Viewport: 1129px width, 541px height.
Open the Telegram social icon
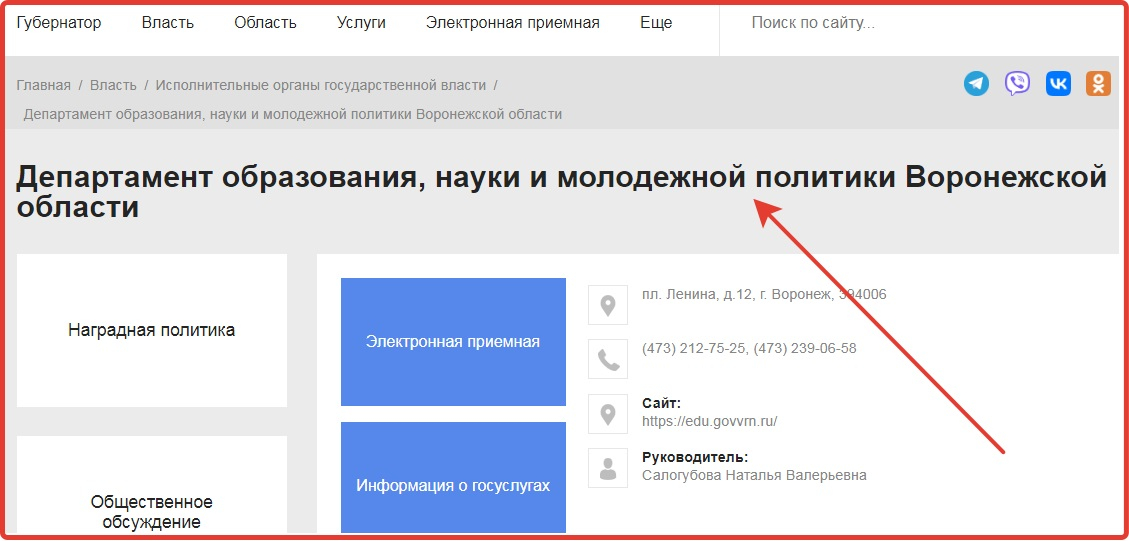[x=976, y=84]
